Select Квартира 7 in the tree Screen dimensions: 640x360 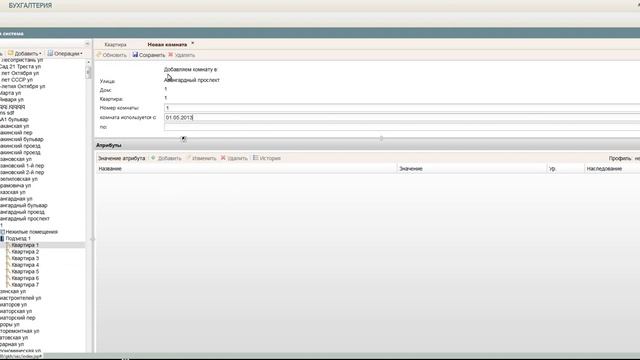pyautogui.click(x=25, y=285)
